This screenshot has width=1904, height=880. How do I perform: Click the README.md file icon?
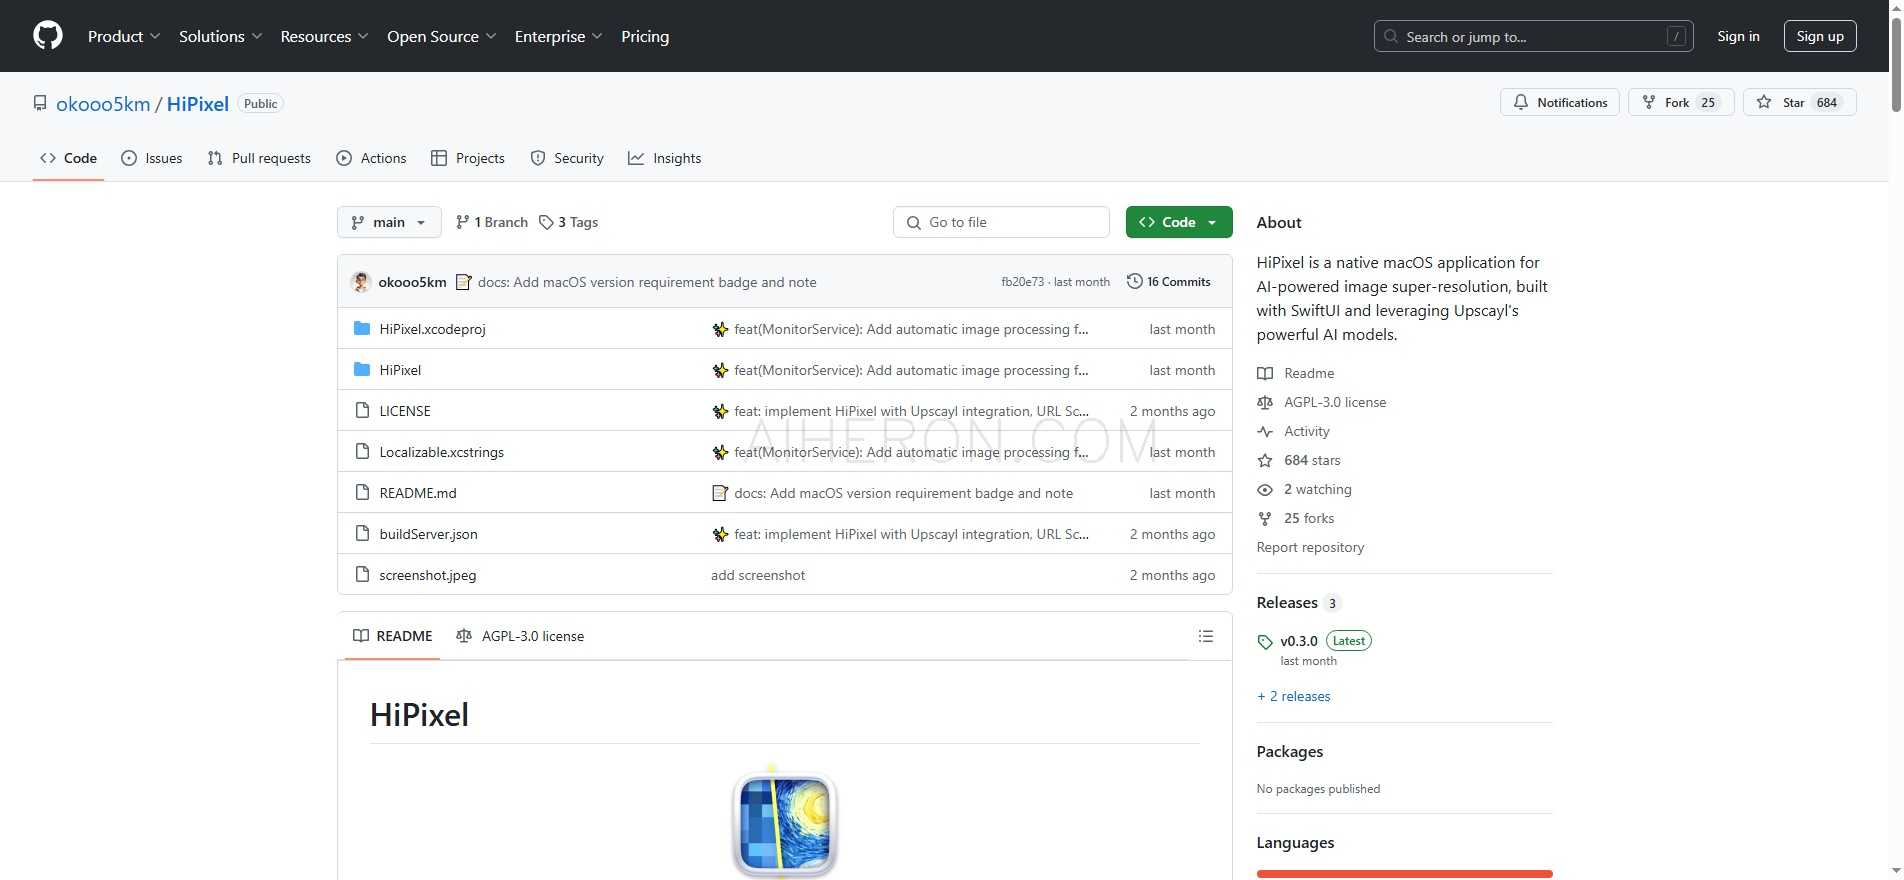pos(362,492)
